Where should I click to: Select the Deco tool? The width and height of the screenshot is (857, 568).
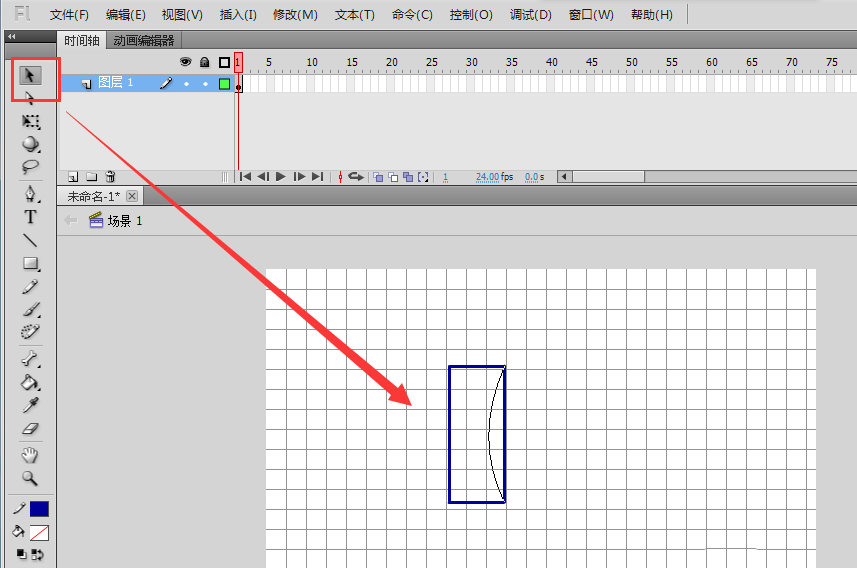[x=31, y=332]
